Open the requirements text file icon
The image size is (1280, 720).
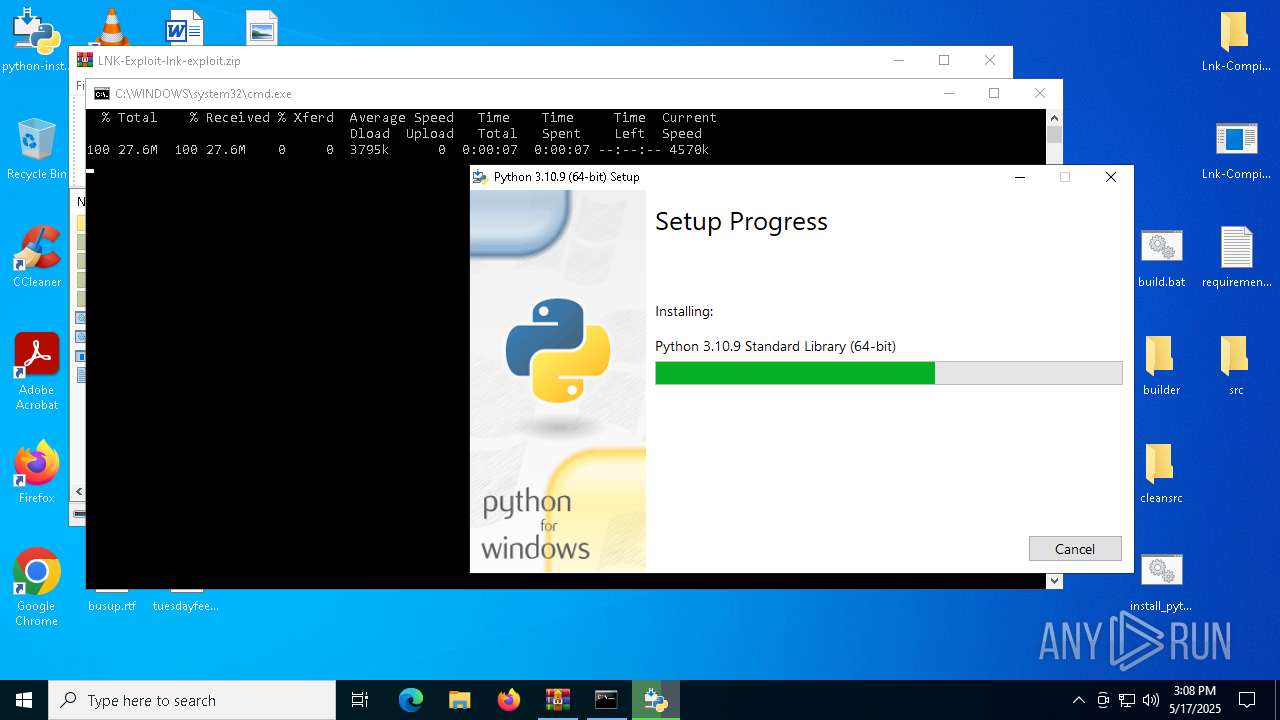coord(1236,257)
